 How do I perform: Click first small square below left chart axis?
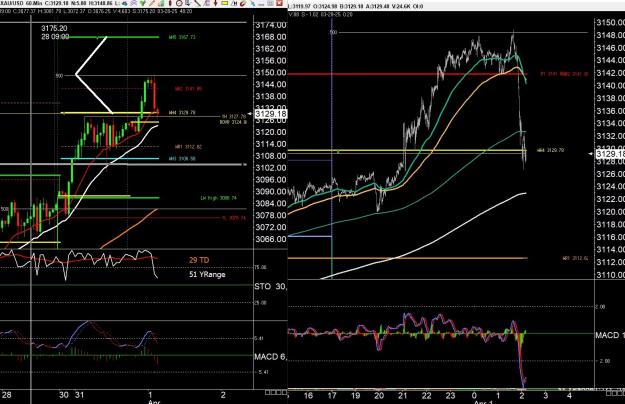[x=267, y=392]
